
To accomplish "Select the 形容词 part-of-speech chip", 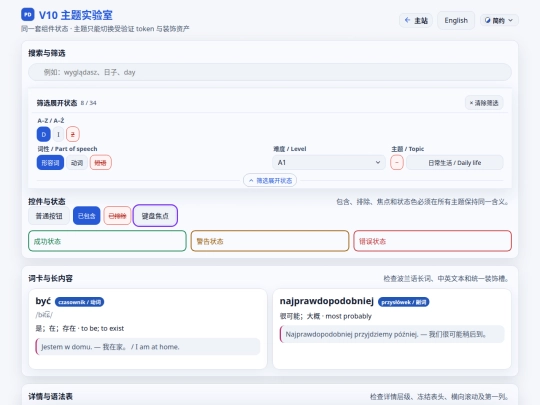I will (x=50, y=163).
